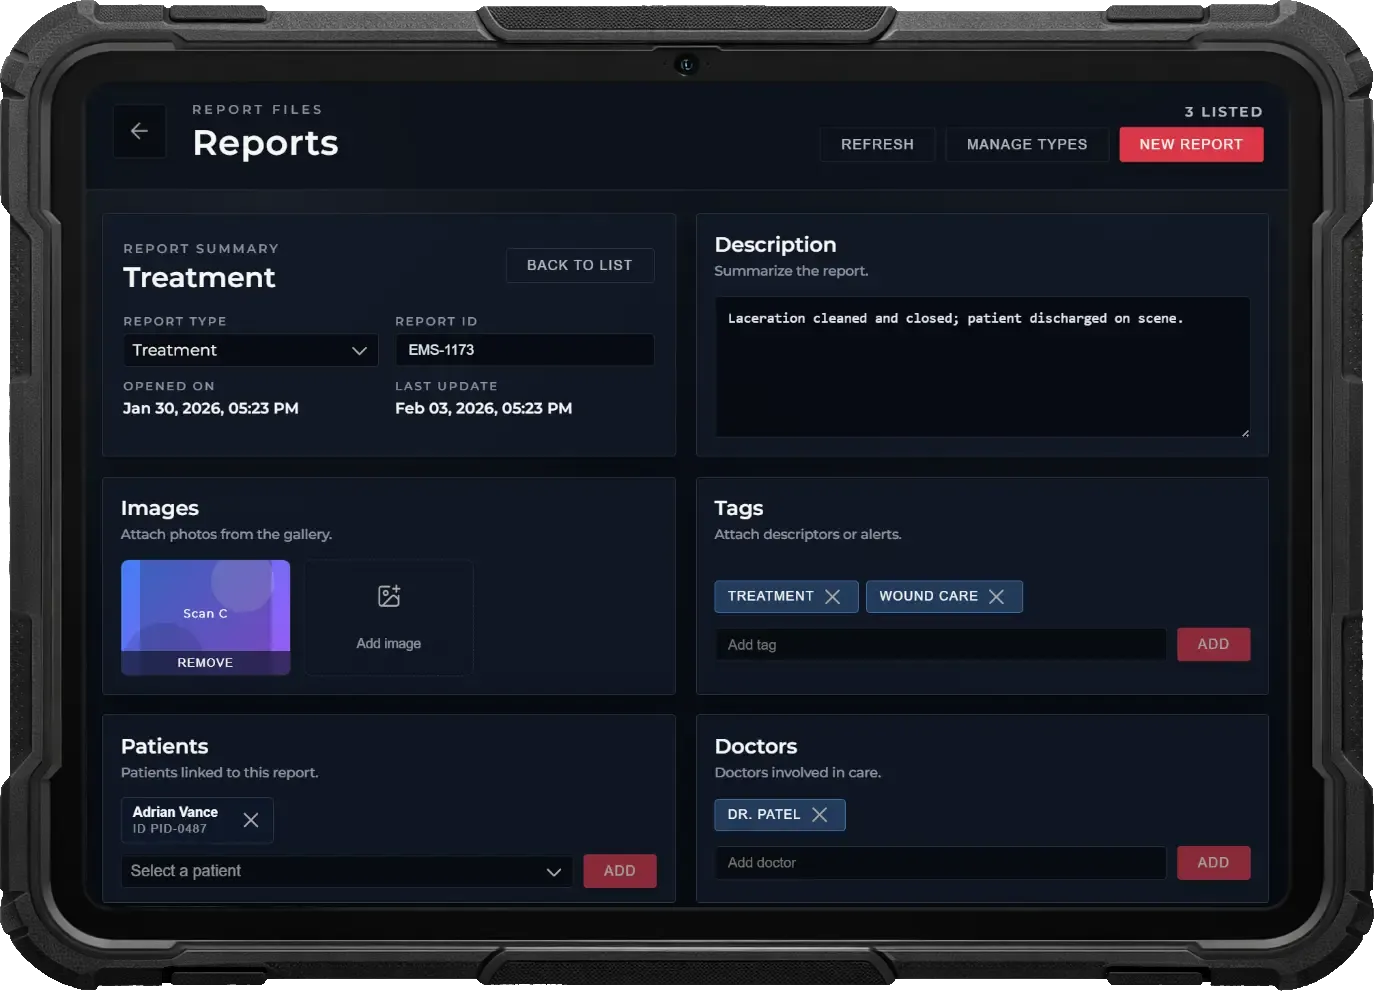The height and width of the screenshot is (991, 1374).
Task: Click the ADD button for tags
Action: [1212, 645]
